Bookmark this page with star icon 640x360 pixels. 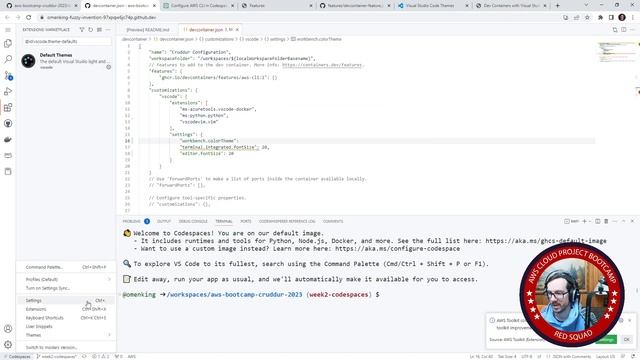click(x=587, y=18)
